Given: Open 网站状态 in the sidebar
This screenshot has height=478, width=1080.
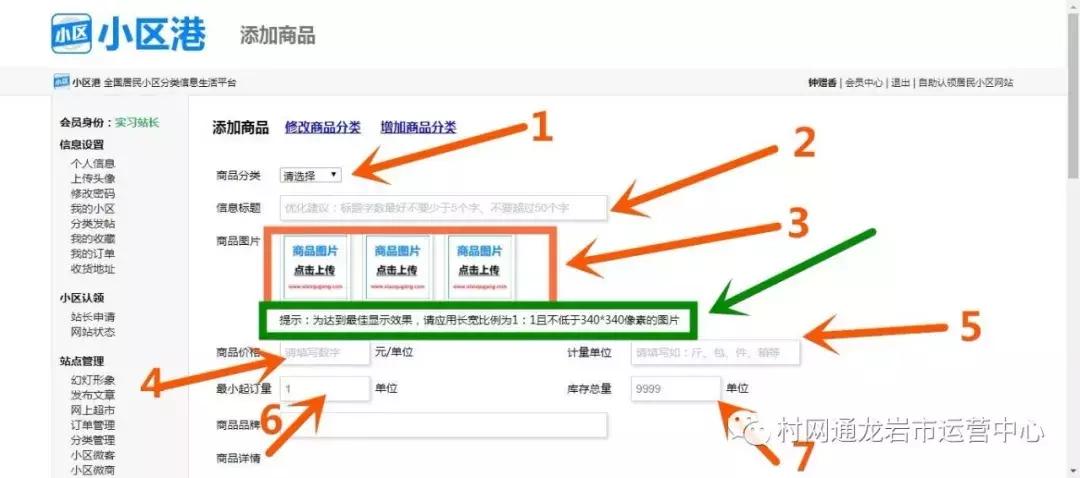Looking at the screenshot, I should pos(92,332).
